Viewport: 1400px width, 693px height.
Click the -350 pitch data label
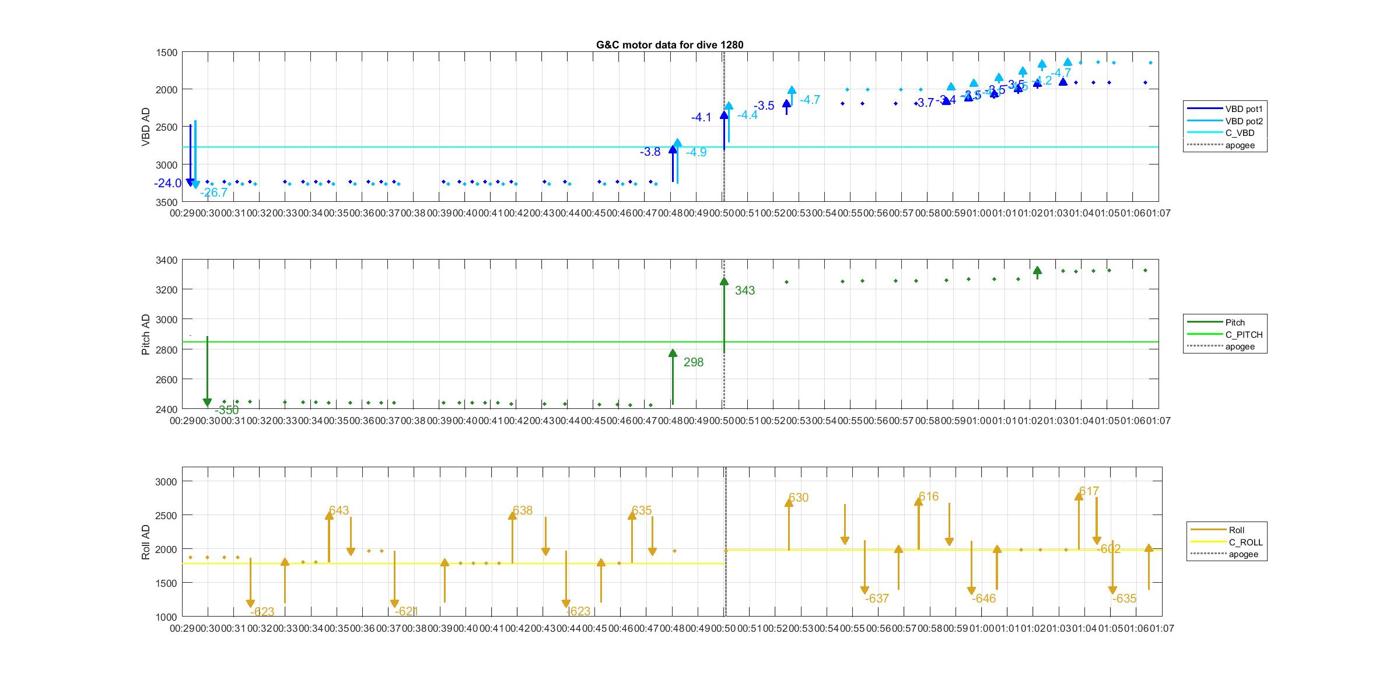[227, 410]
